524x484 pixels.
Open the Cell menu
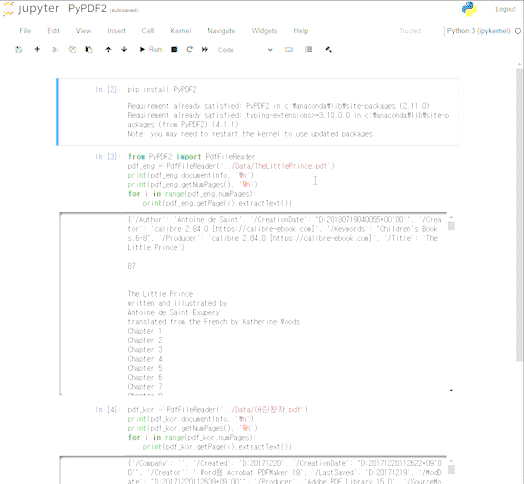click(x=148, y=31)
